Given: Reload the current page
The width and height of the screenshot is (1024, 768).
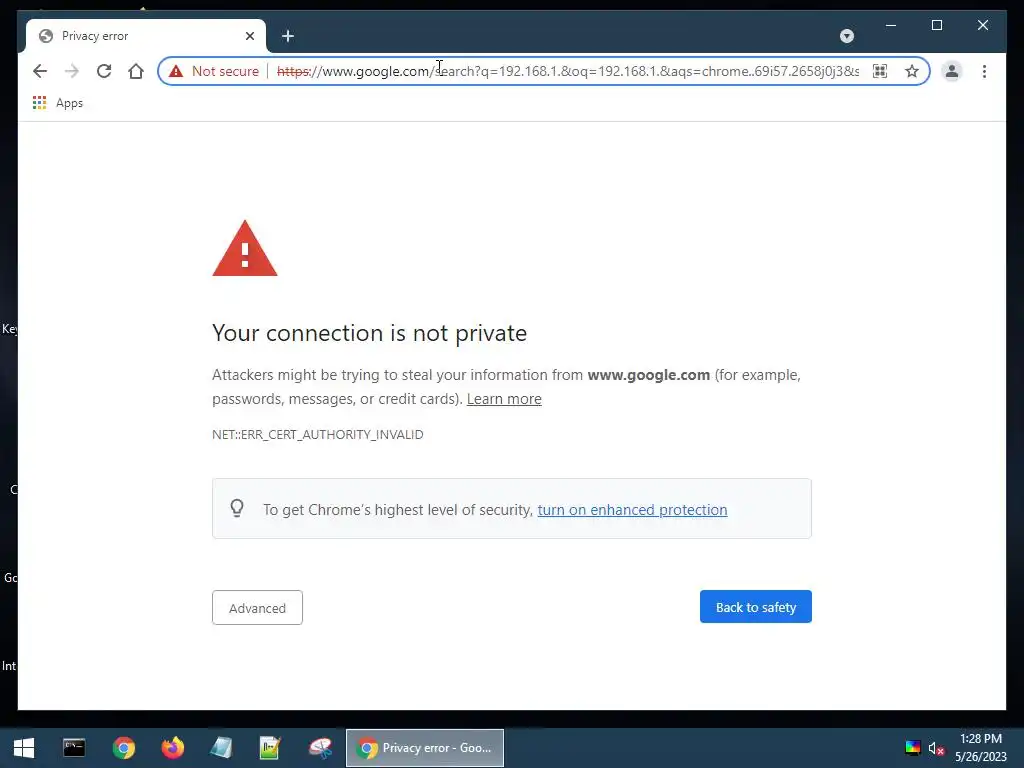Looking at the screenshot, I should click(x=104, y=71).
